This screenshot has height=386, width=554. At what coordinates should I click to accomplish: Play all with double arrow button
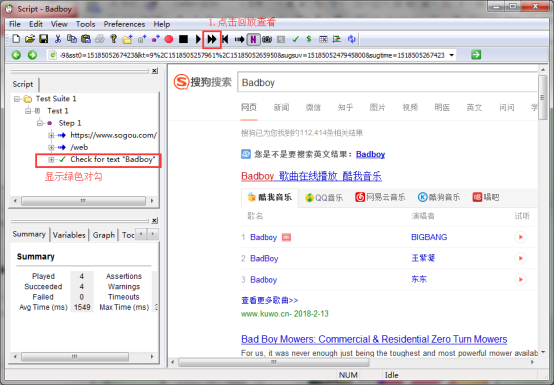pos(212,39)
